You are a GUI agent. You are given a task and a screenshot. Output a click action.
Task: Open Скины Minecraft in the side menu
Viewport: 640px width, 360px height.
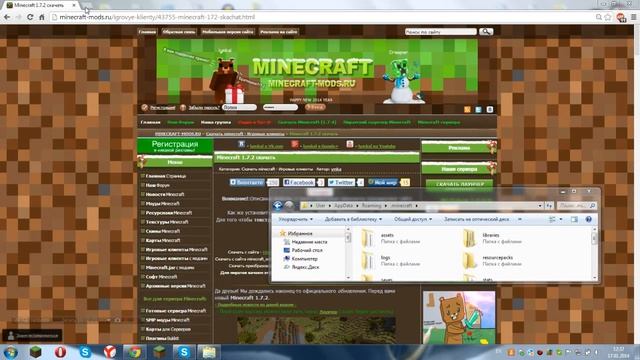click(x=163, y=231)
